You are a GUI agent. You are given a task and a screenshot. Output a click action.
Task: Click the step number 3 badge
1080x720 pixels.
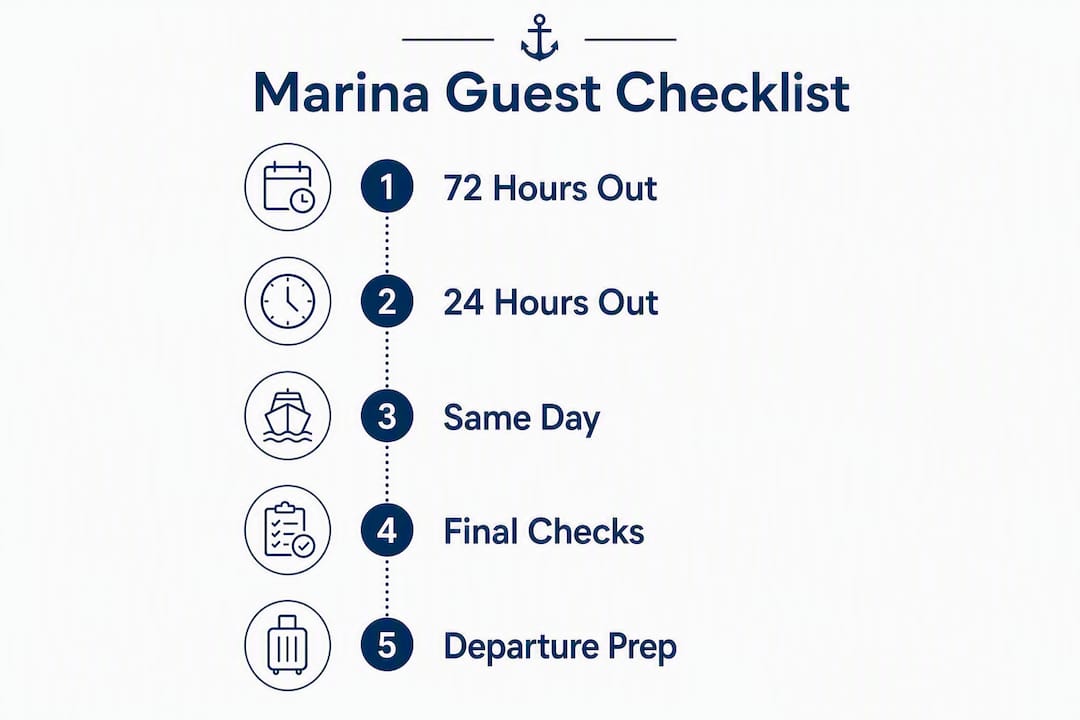point(387,416)
